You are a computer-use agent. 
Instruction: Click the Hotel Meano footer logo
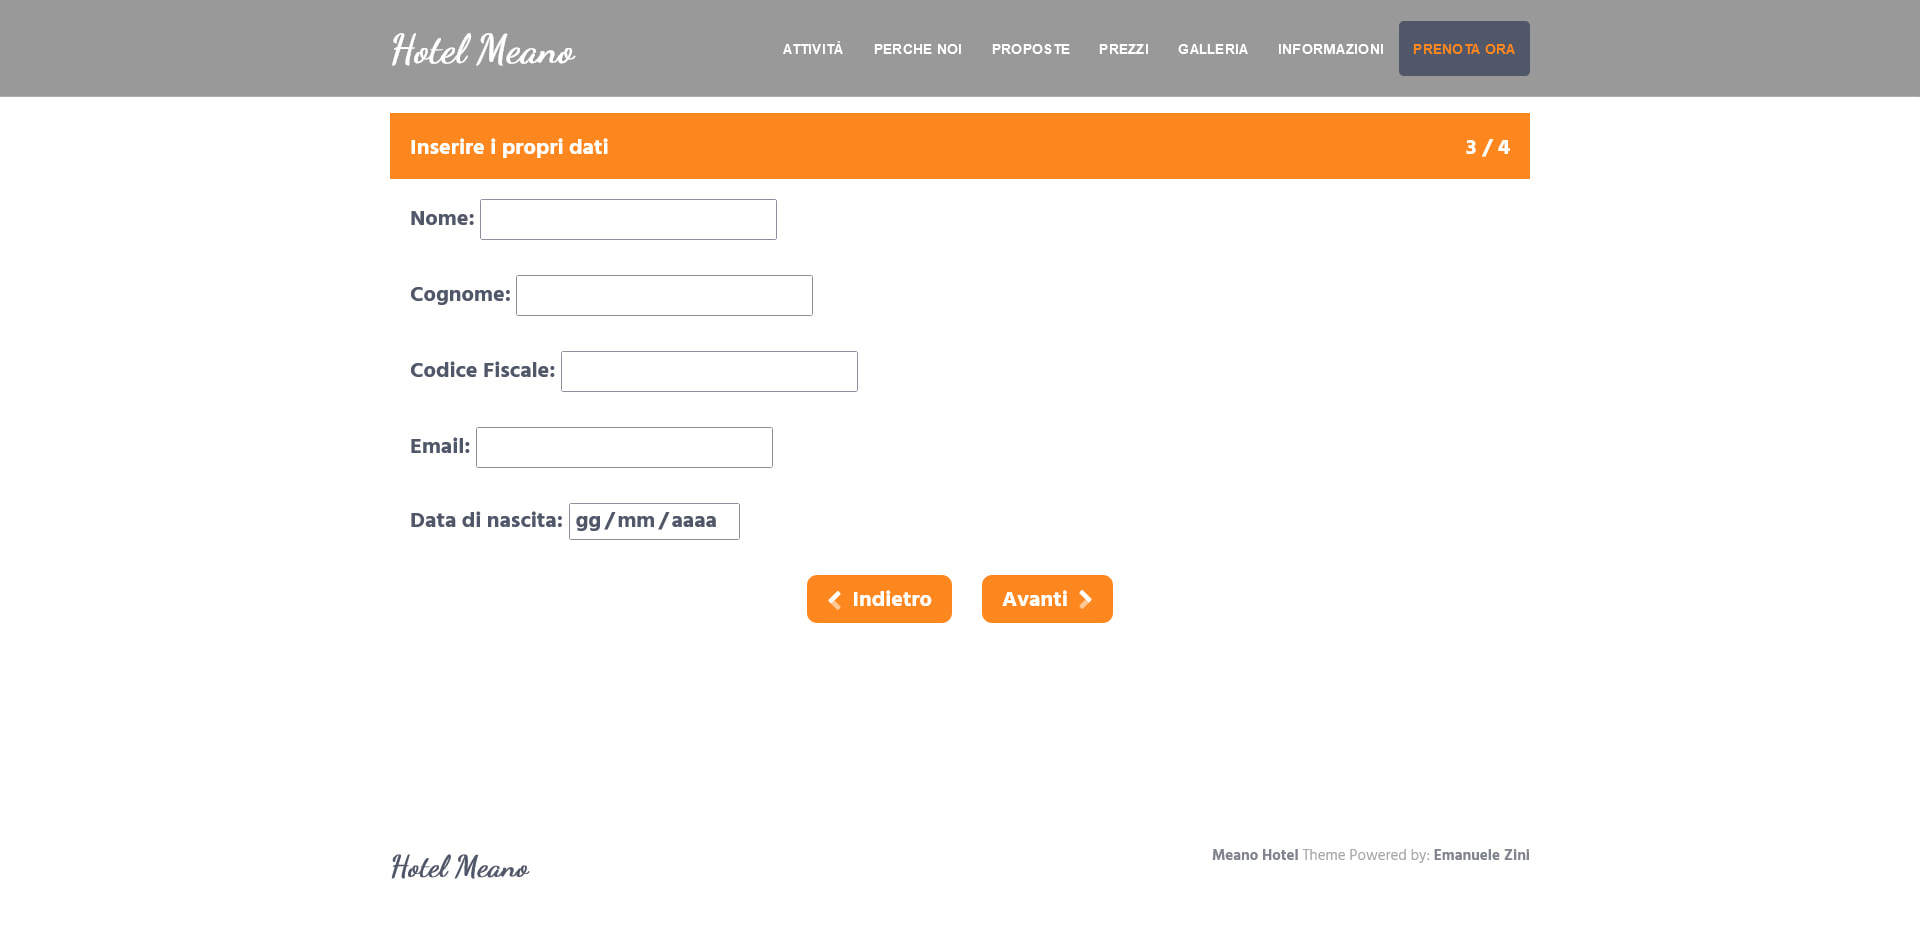click(460, 866)
